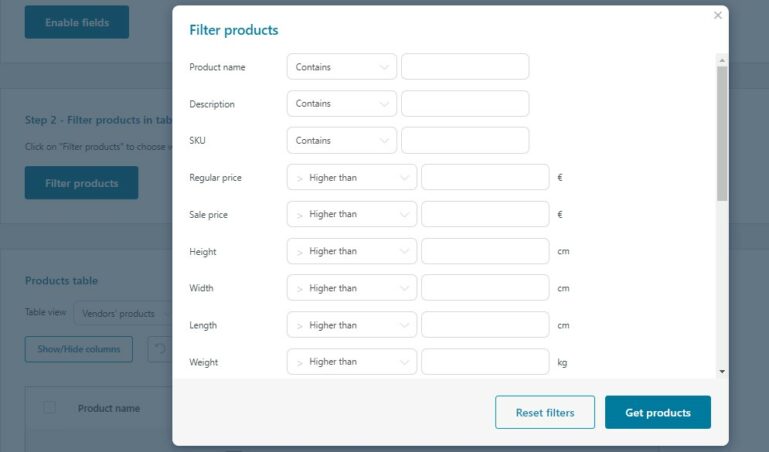This screenshot has height=452, width=769.
Task: Tick the select-all checkbox in products table
Action: (x=49, y=407)
